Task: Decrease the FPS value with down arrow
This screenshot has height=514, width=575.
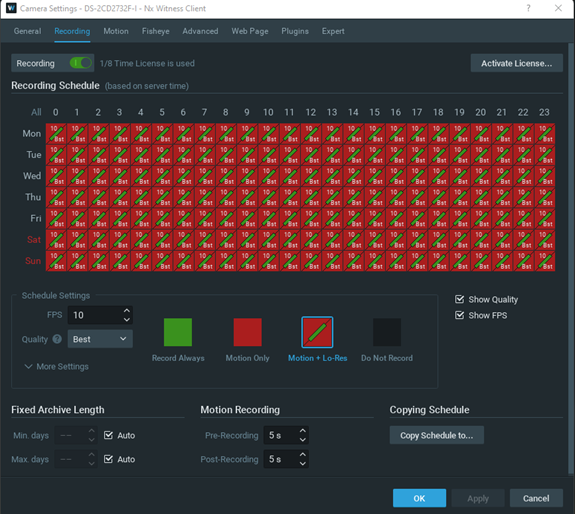Action: click(x=127, y=320)
